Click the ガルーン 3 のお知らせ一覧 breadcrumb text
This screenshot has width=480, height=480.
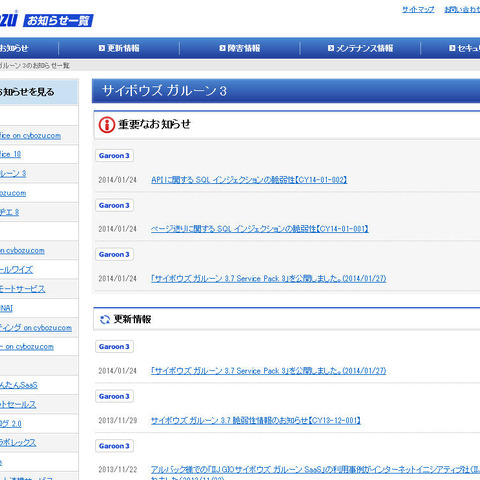point(35,66)
